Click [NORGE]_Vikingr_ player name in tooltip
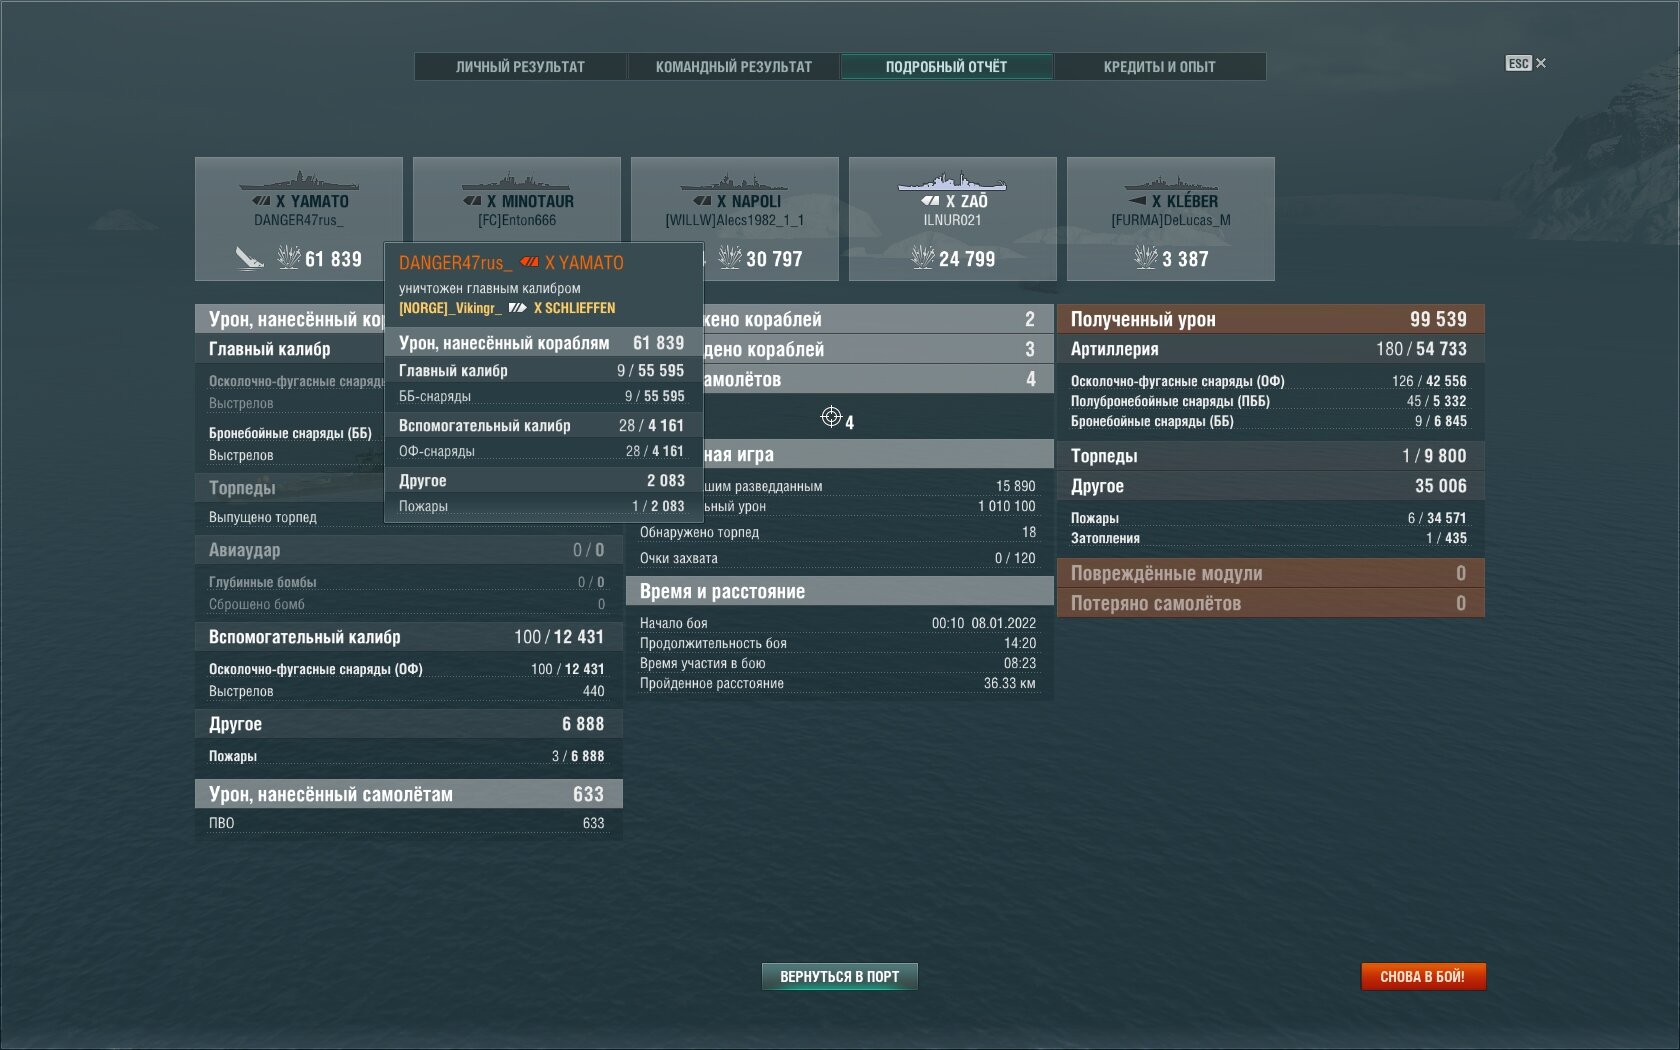Image resolution: width=1680 pixels, height=1050 pixels. point(450,308)
